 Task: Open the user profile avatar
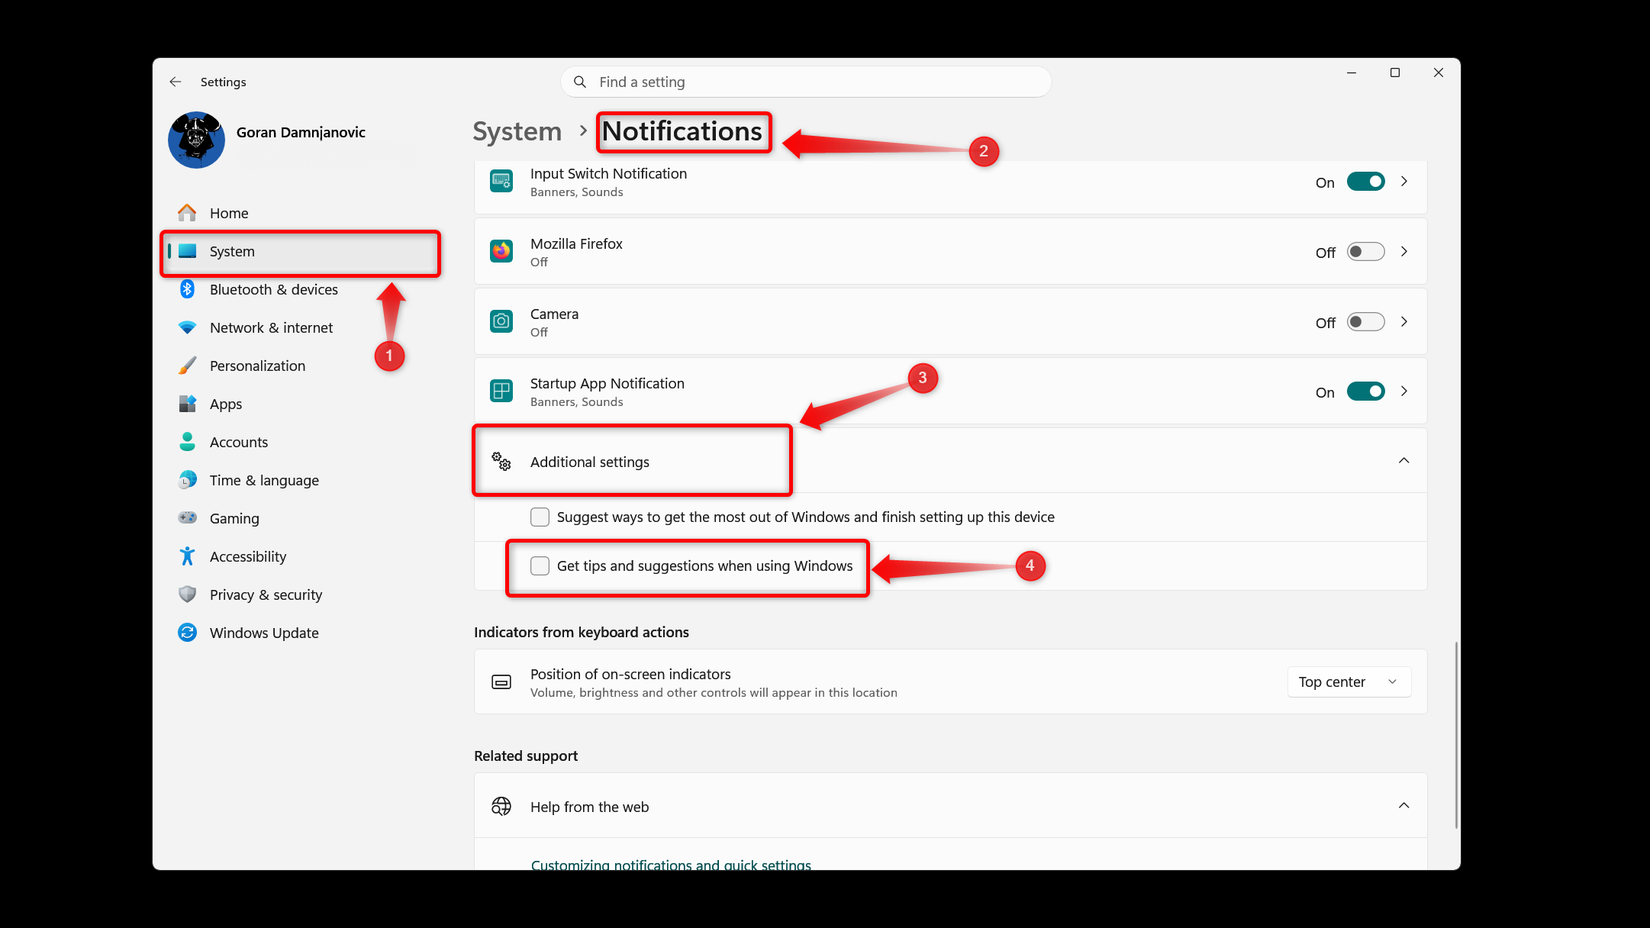tap(196, 140)
